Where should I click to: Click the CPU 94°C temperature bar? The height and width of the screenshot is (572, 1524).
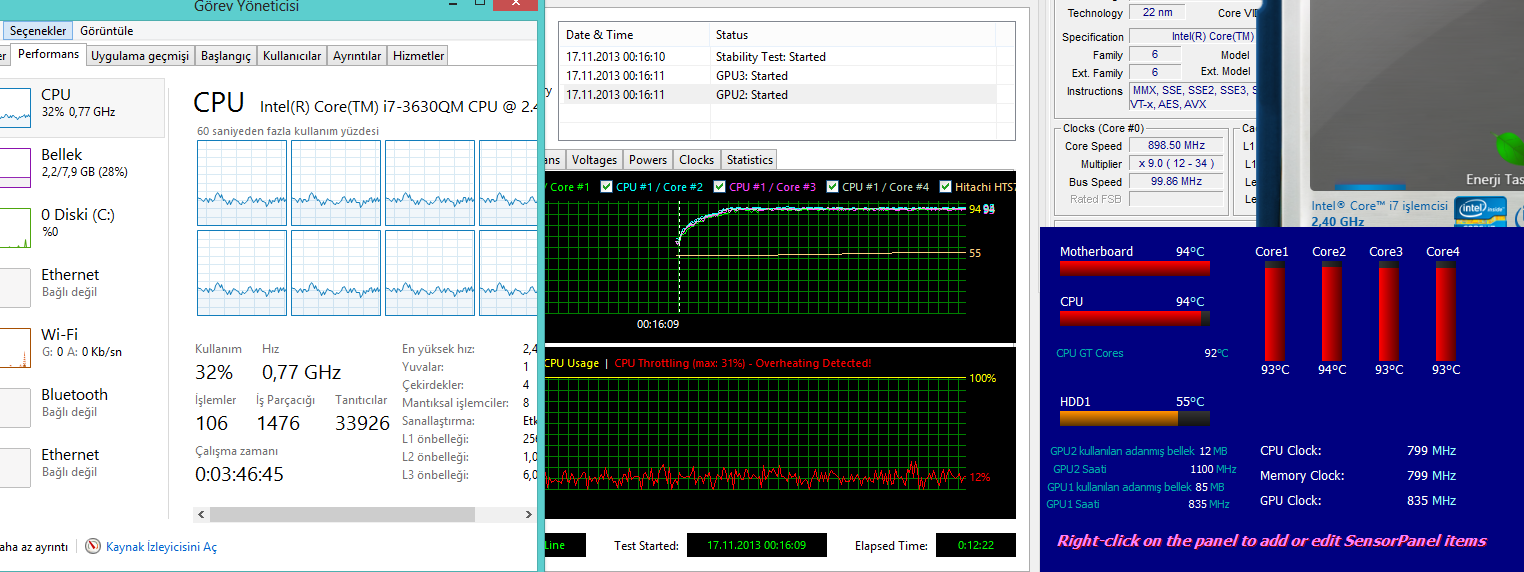click(1134, 318)
